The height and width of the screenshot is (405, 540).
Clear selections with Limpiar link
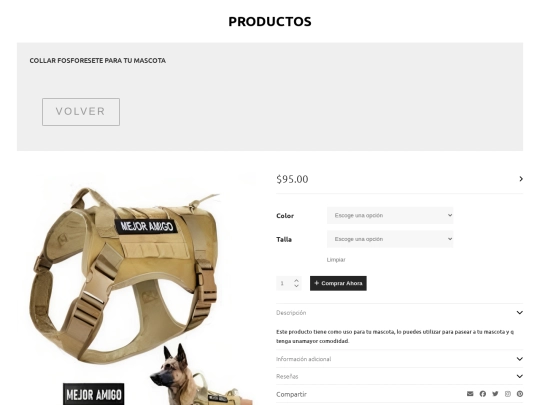pyautogui.click(x=336, y=260)
